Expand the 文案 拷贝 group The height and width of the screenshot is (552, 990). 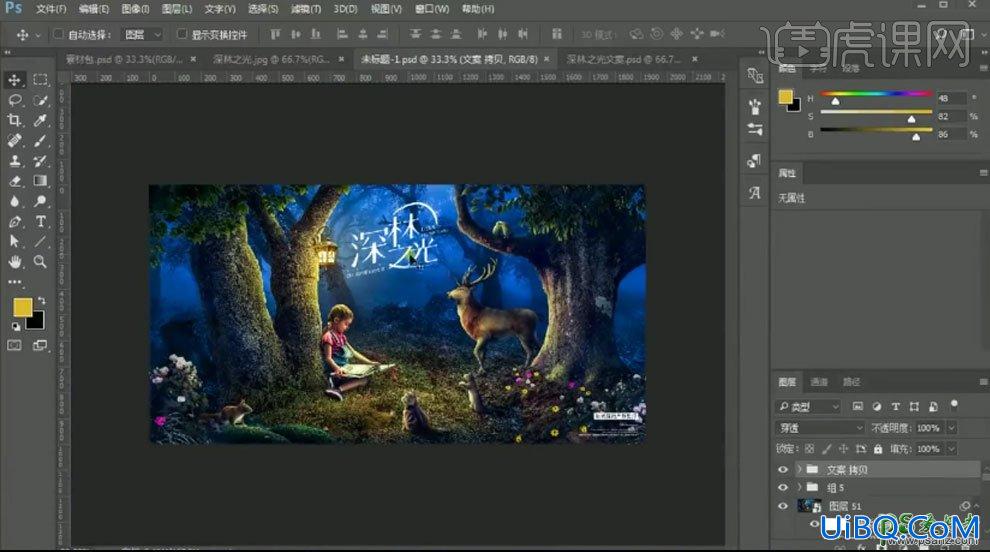tap(799, 469)
